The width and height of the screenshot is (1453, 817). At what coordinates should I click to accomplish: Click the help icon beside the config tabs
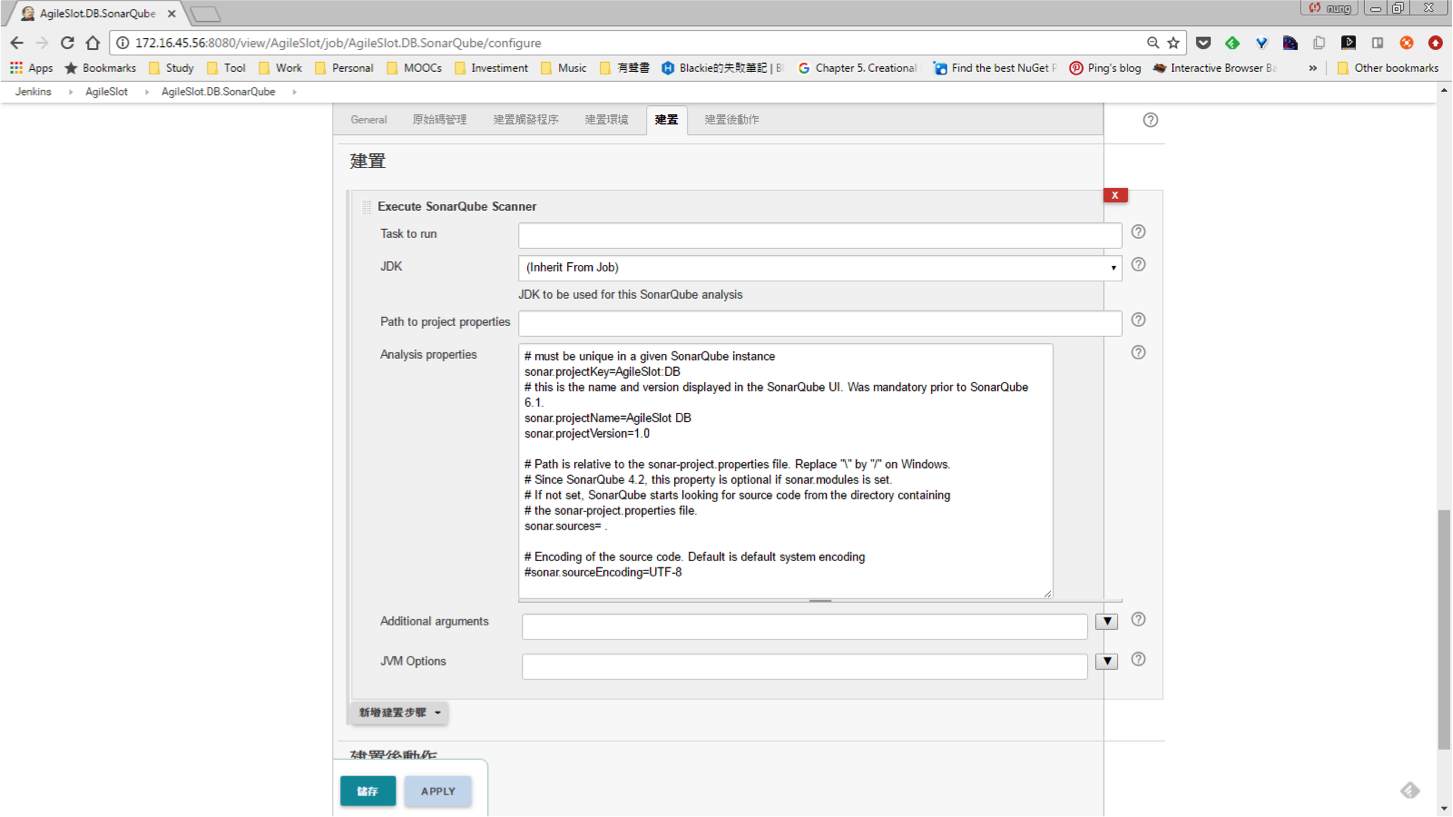tap(1150, 120)
